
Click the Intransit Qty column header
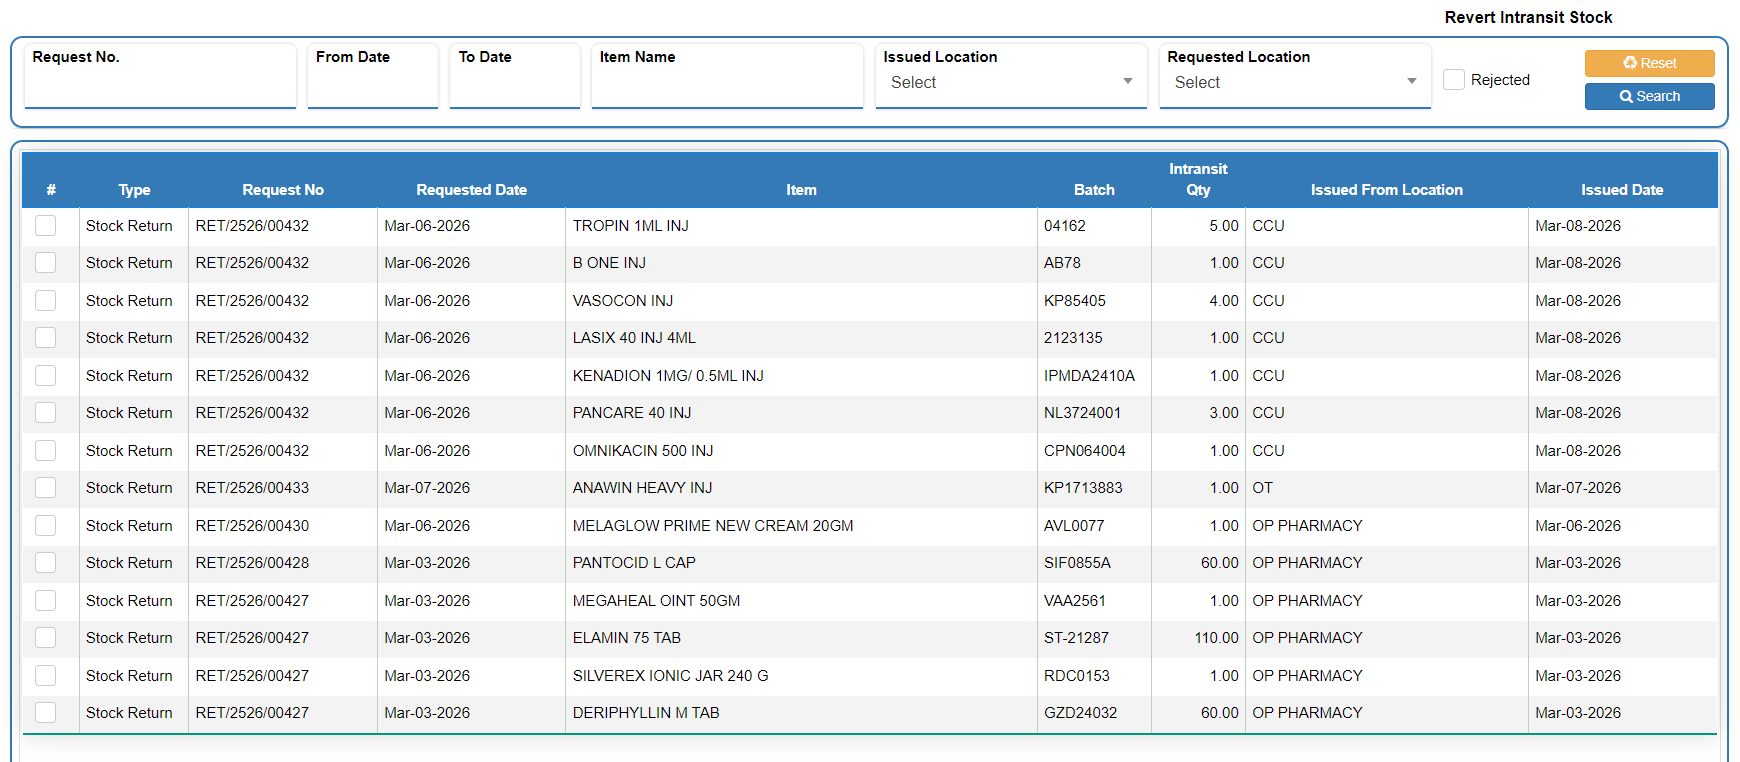click(1198, 180)
